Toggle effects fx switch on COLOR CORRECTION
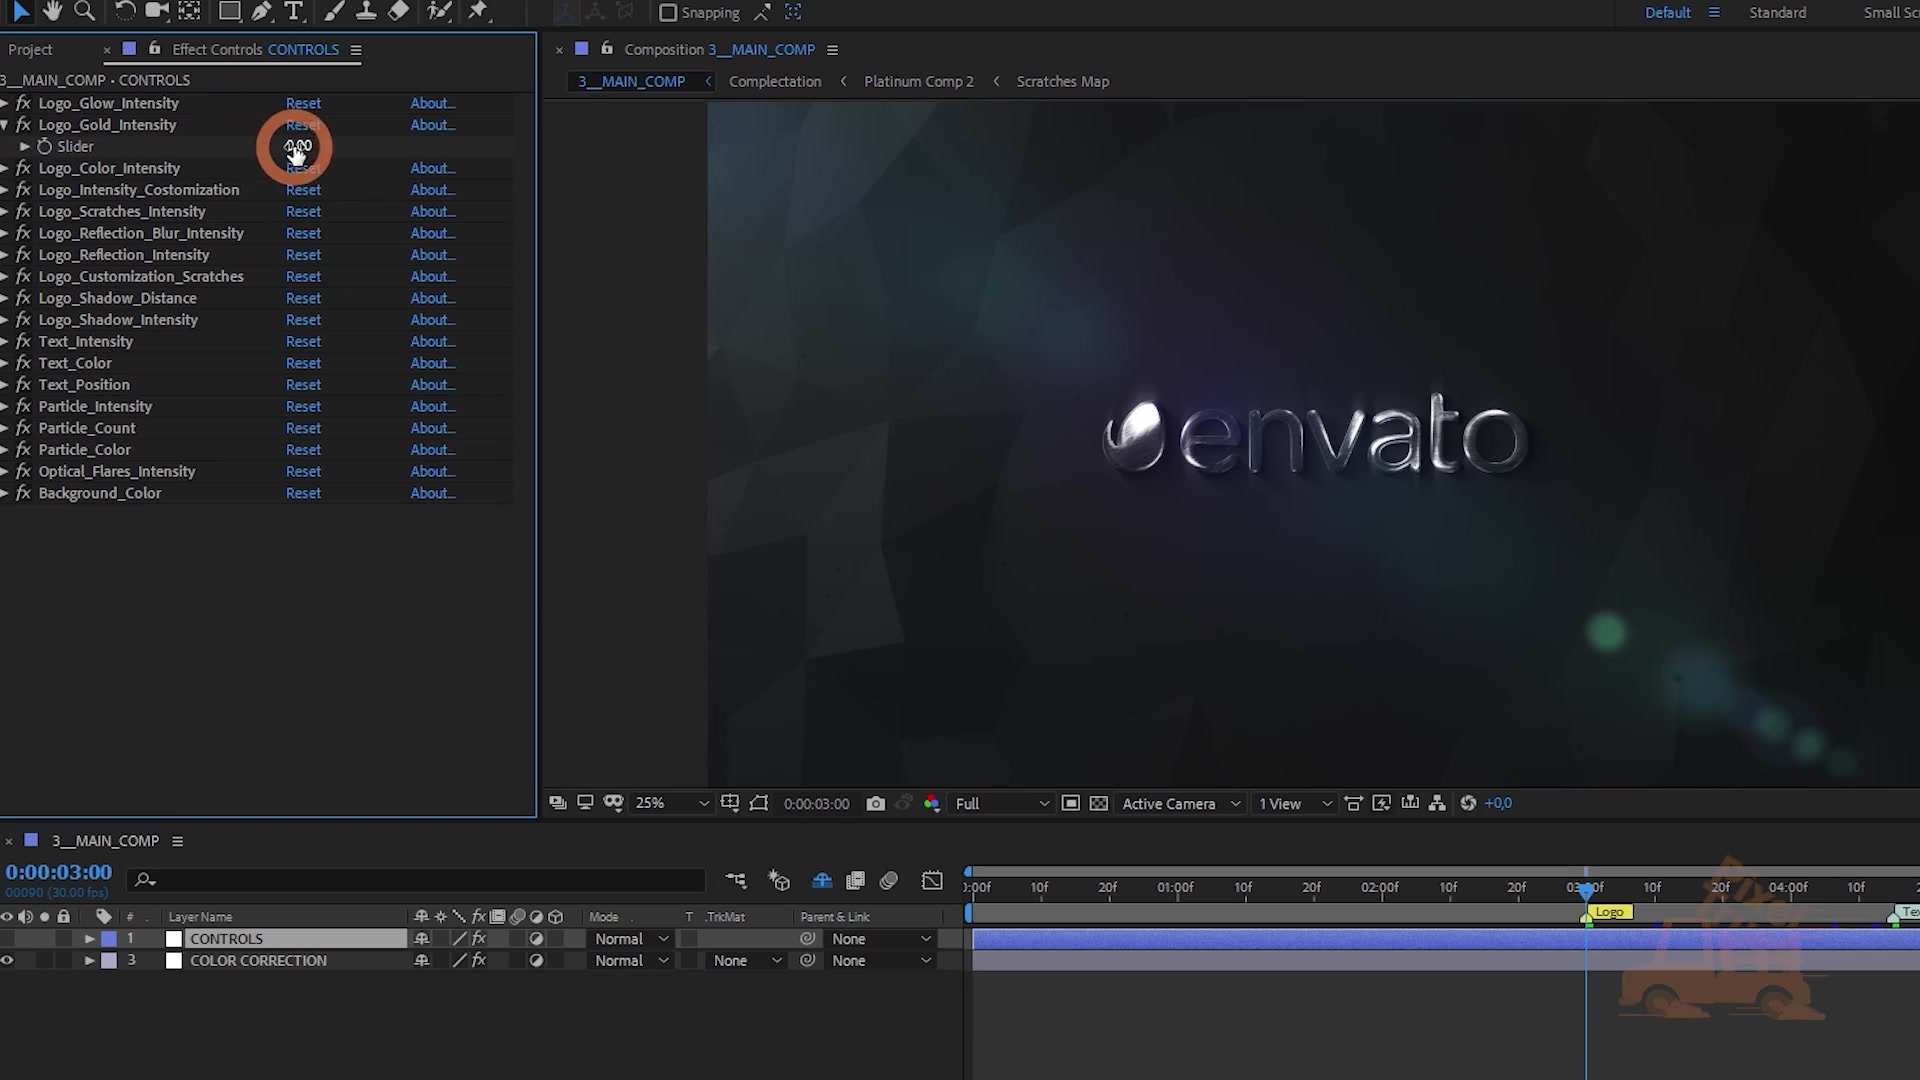This screenshot has width=1920, height=1080. tap(479, 960)
